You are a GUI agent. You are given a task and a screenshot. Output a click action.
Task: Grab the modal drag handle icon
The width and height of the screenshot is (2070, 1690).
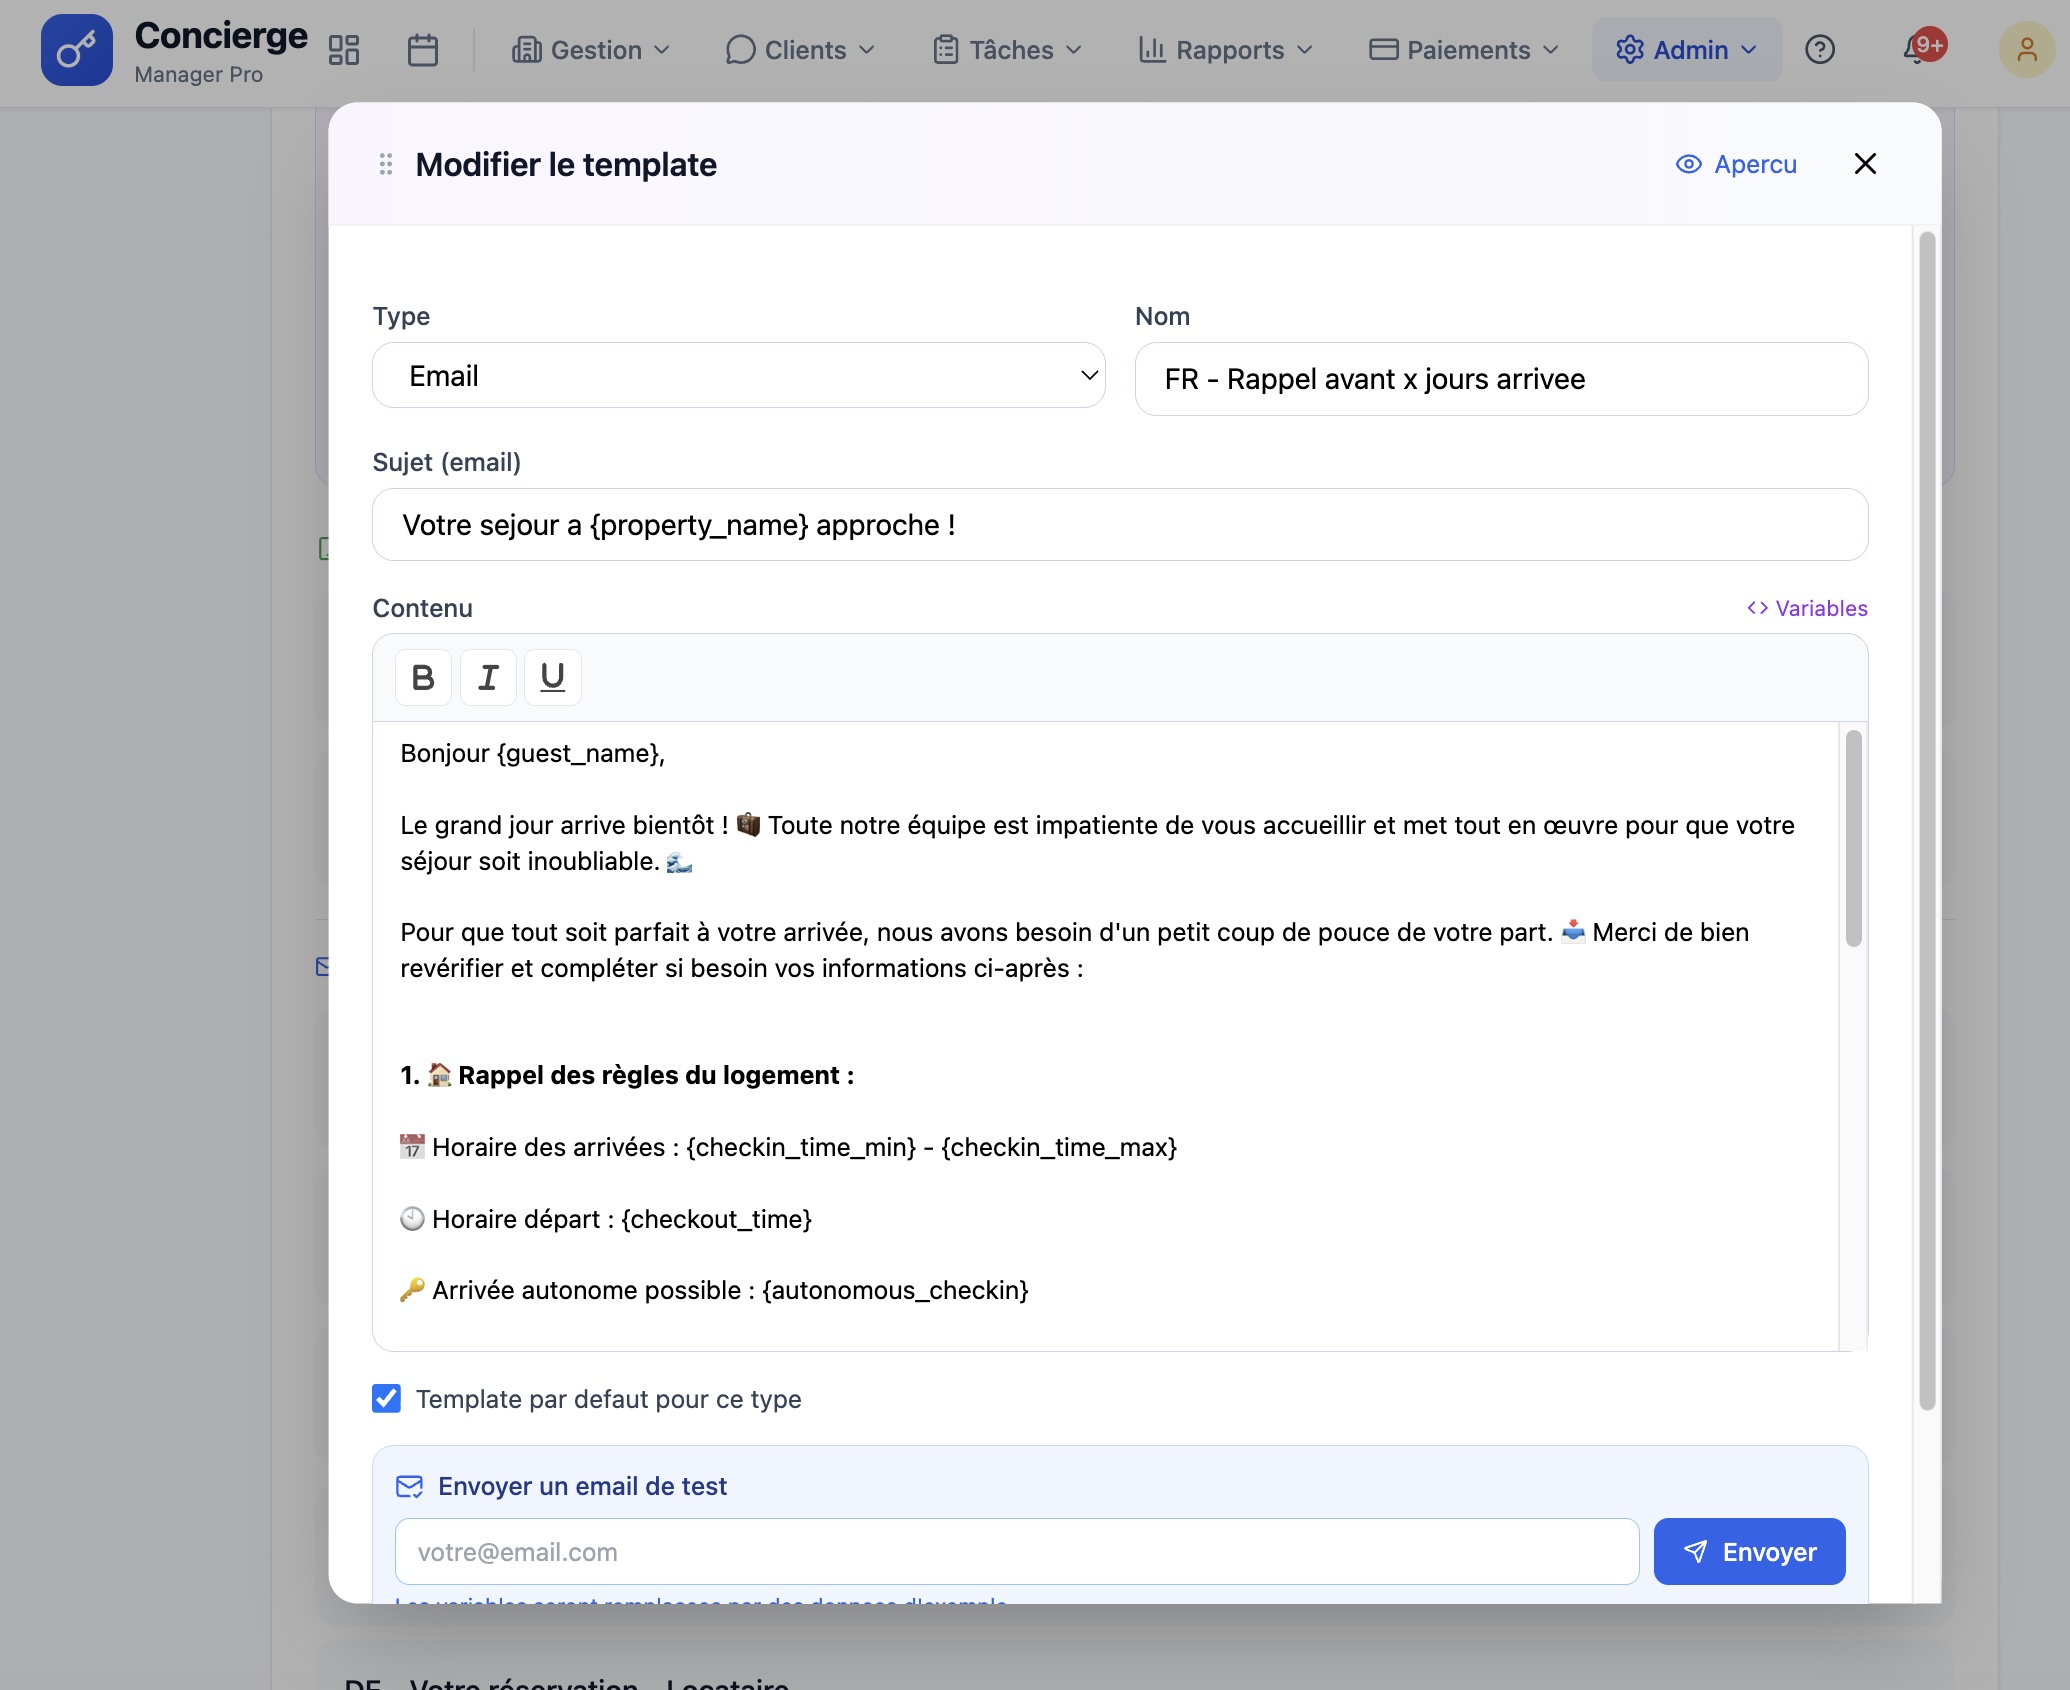pos(385,164)
